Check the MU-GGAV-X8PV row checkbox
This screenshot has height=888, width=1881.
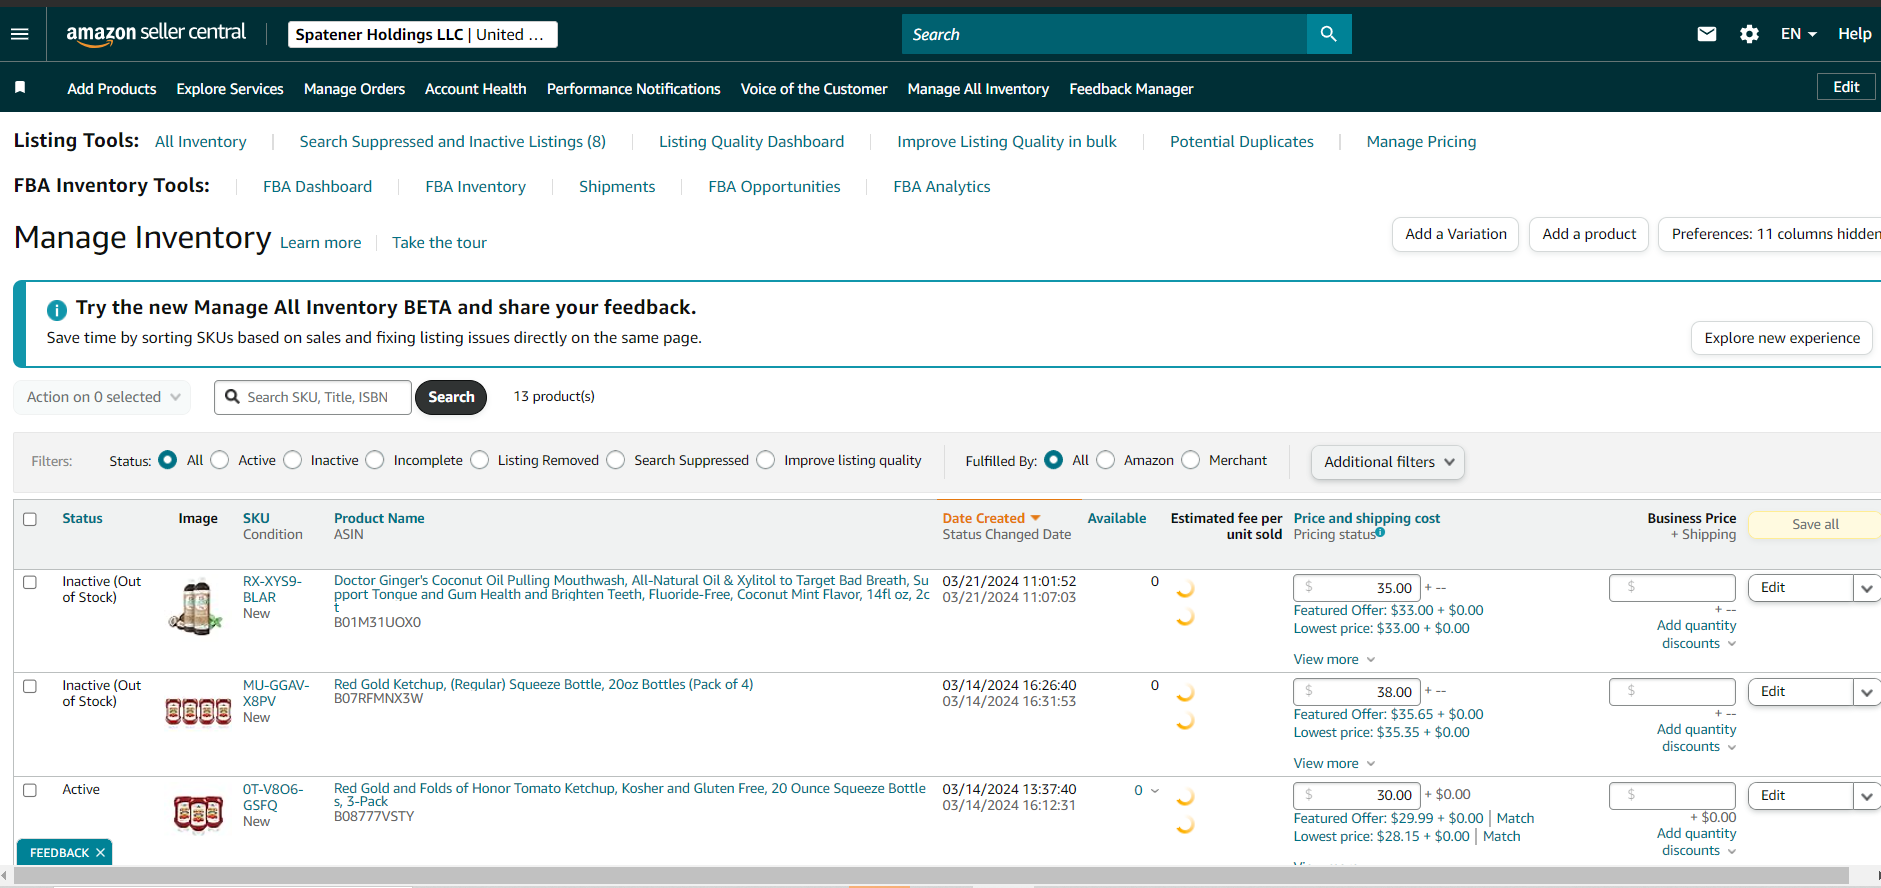[30, 686]
